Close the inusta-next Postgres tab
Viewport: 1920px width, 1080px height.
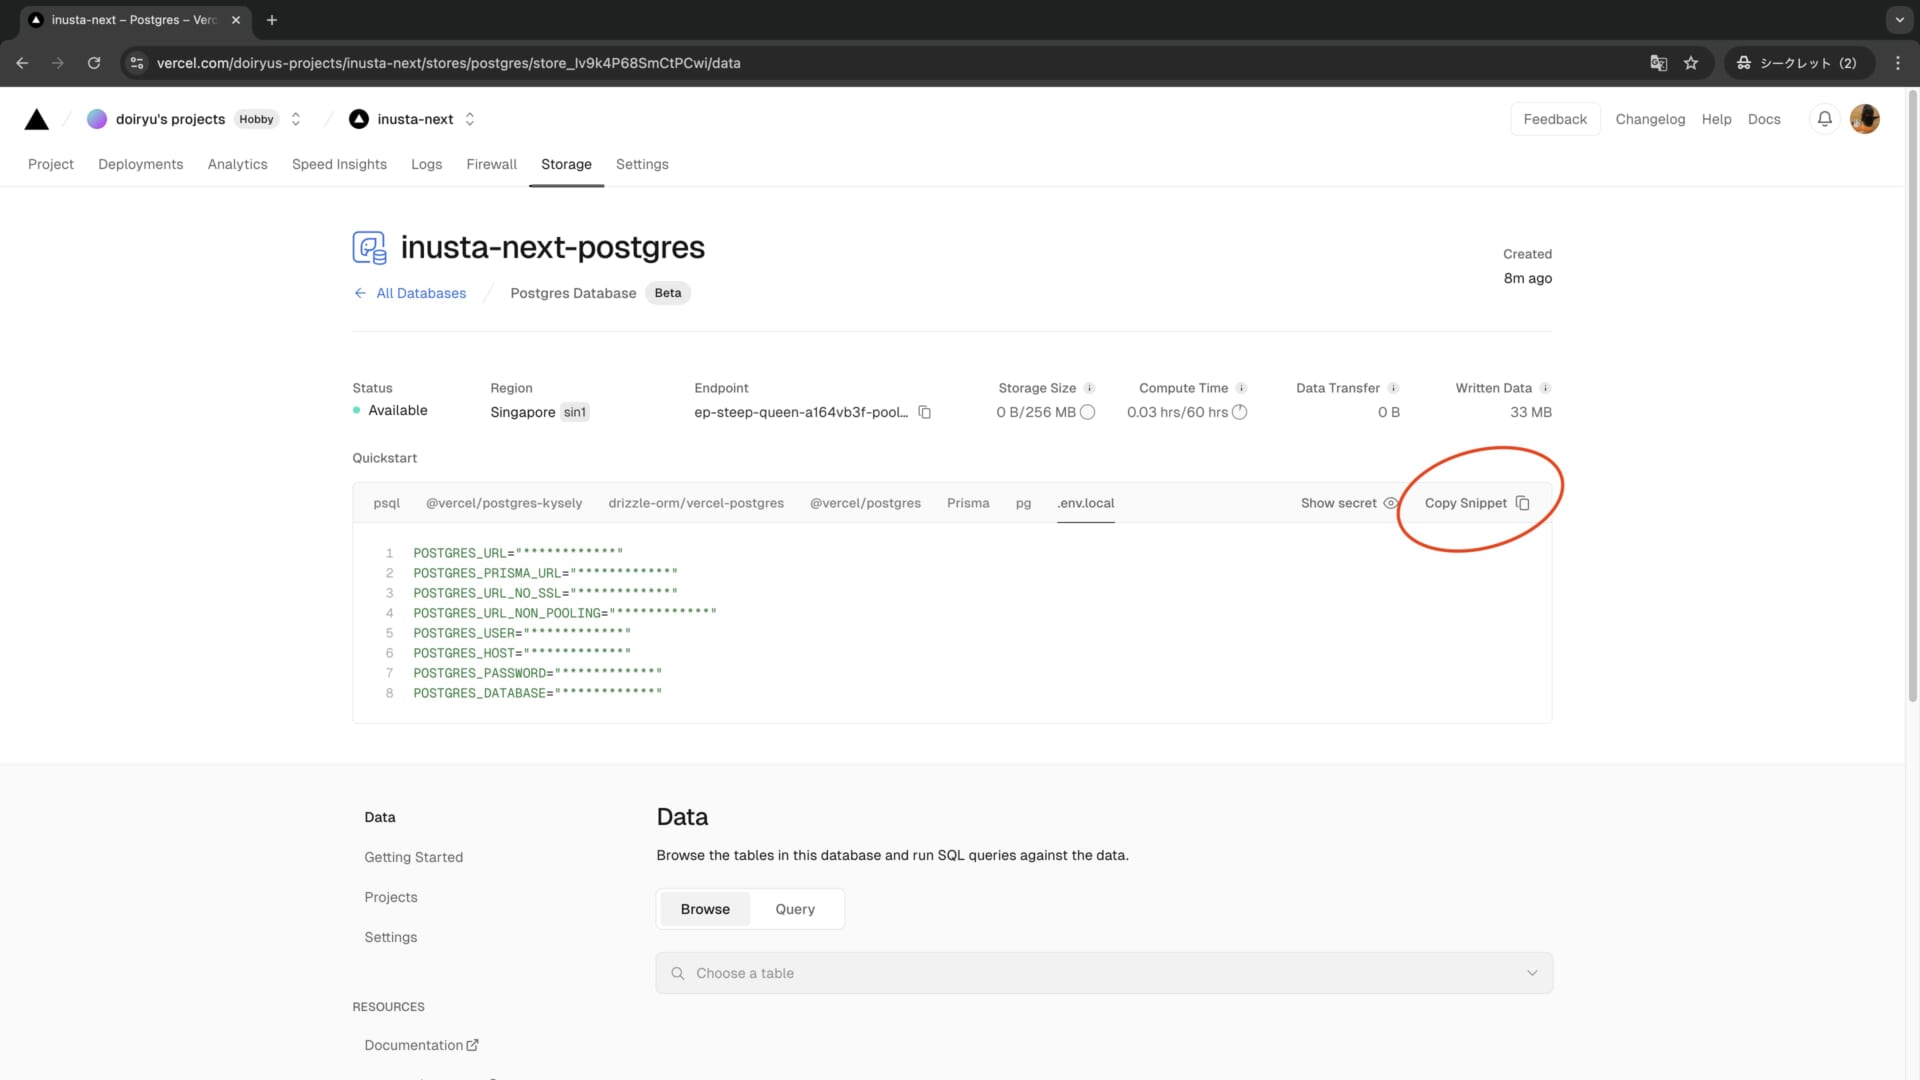click(236, 20)
